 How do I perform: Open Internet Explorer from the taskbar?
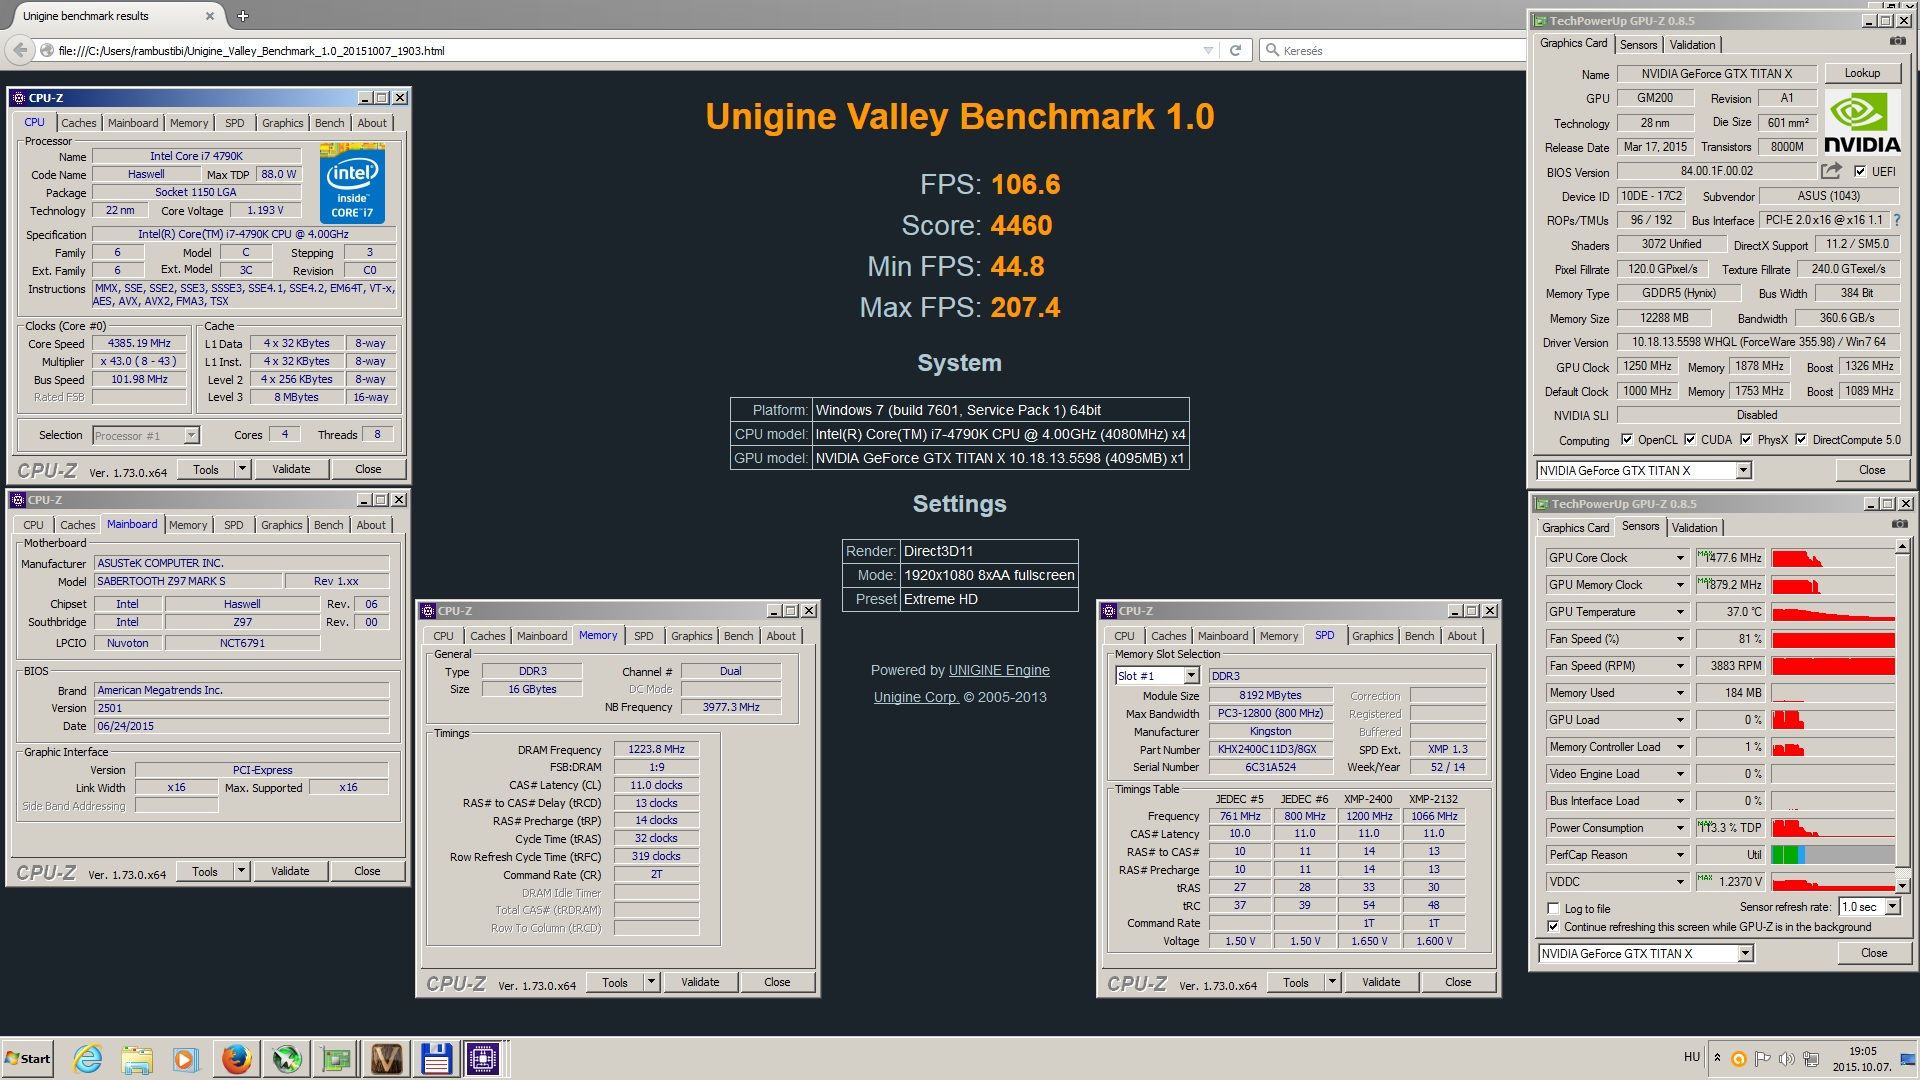tap(88, 1058)
